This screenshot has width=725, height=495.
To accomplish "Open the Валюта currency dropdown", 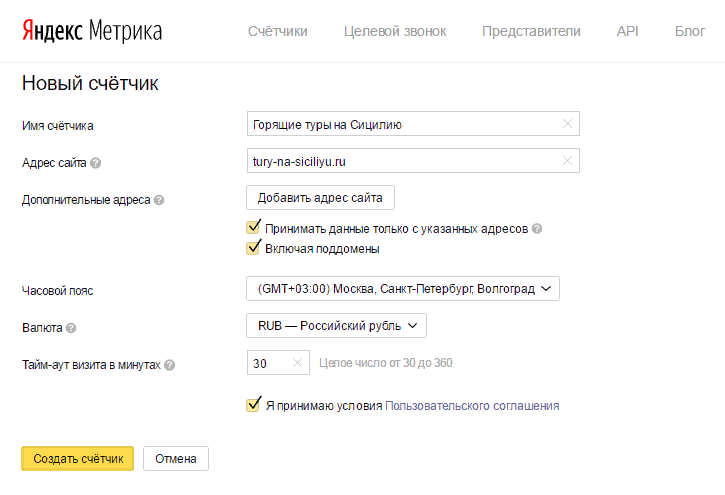I will (x=336, y=326).
